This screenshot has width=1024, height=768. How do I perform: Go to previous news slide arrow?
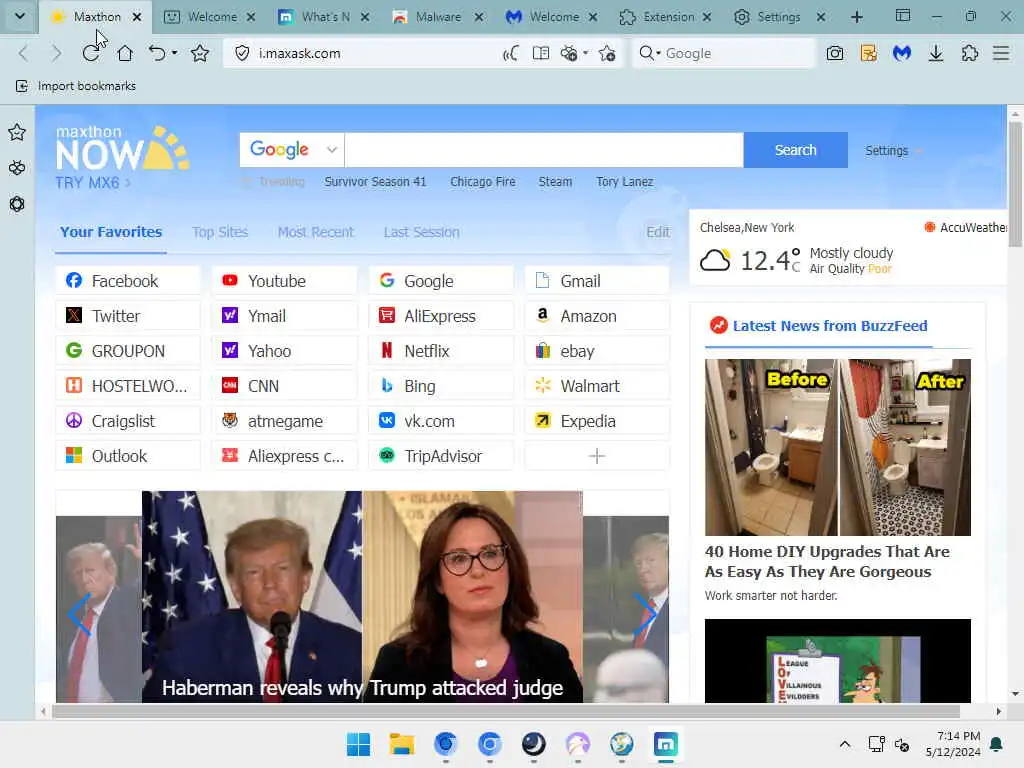point(79,614)
